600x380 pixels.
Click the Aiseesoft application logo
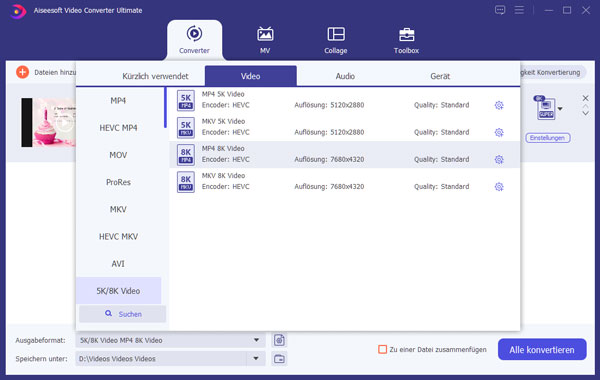(17, 11)
